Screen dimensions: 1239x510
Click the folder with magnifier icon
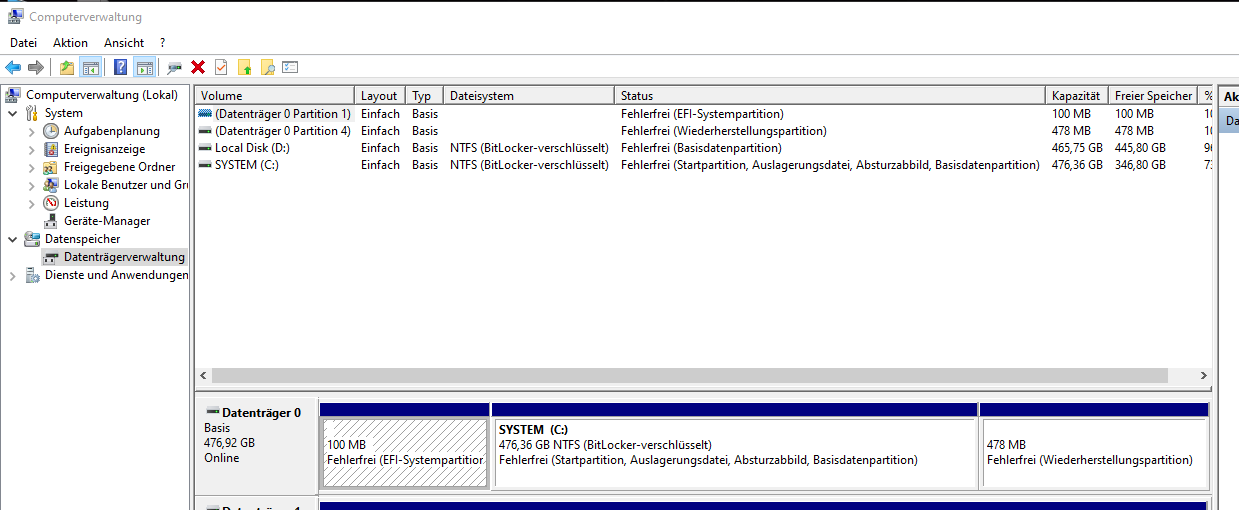click(x=267, y=67)
